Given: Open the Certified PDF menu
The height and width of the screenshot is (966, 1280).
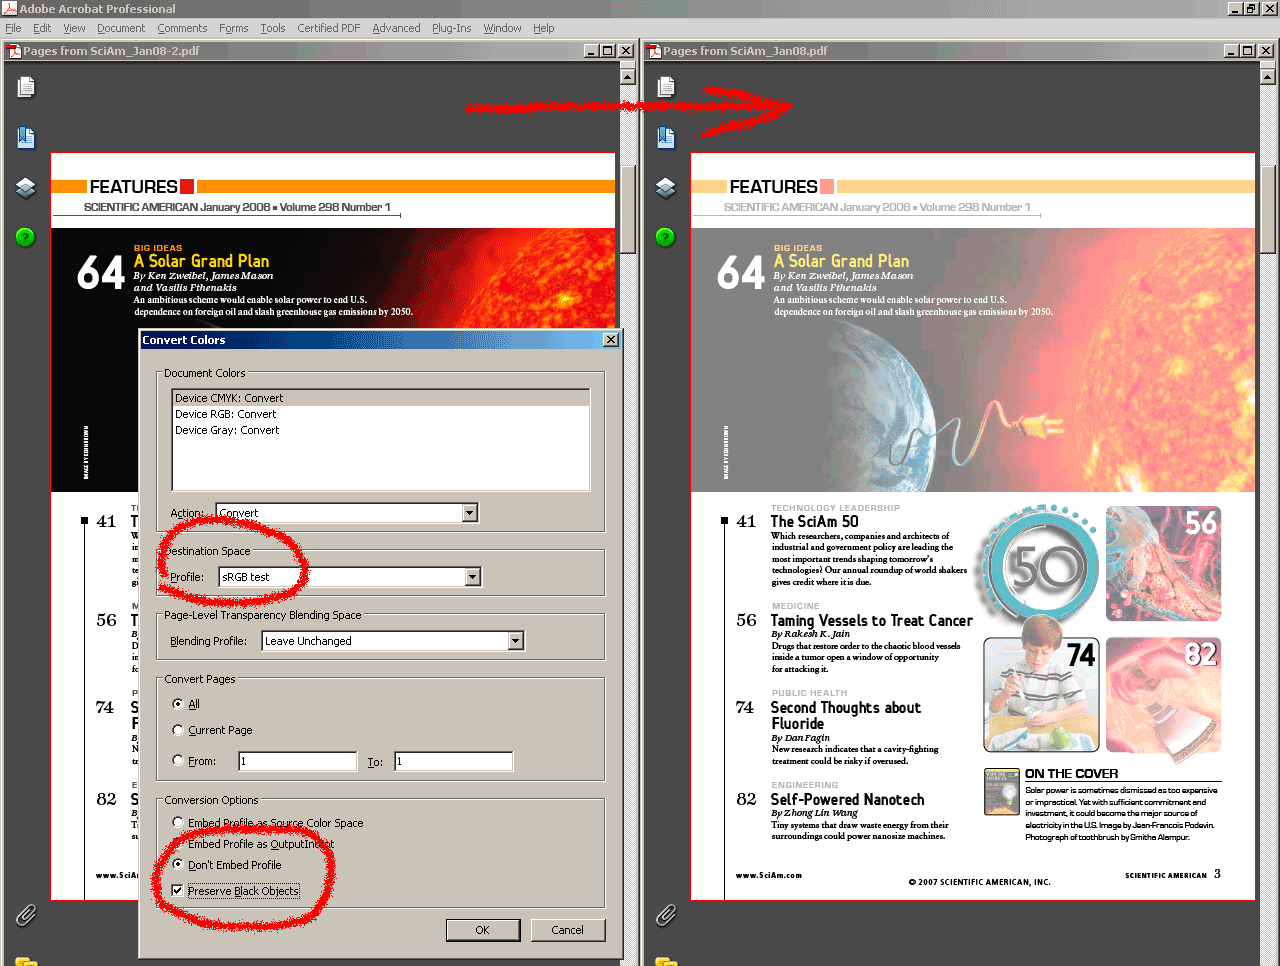Looking at the screenshot, I should [329, 28].
